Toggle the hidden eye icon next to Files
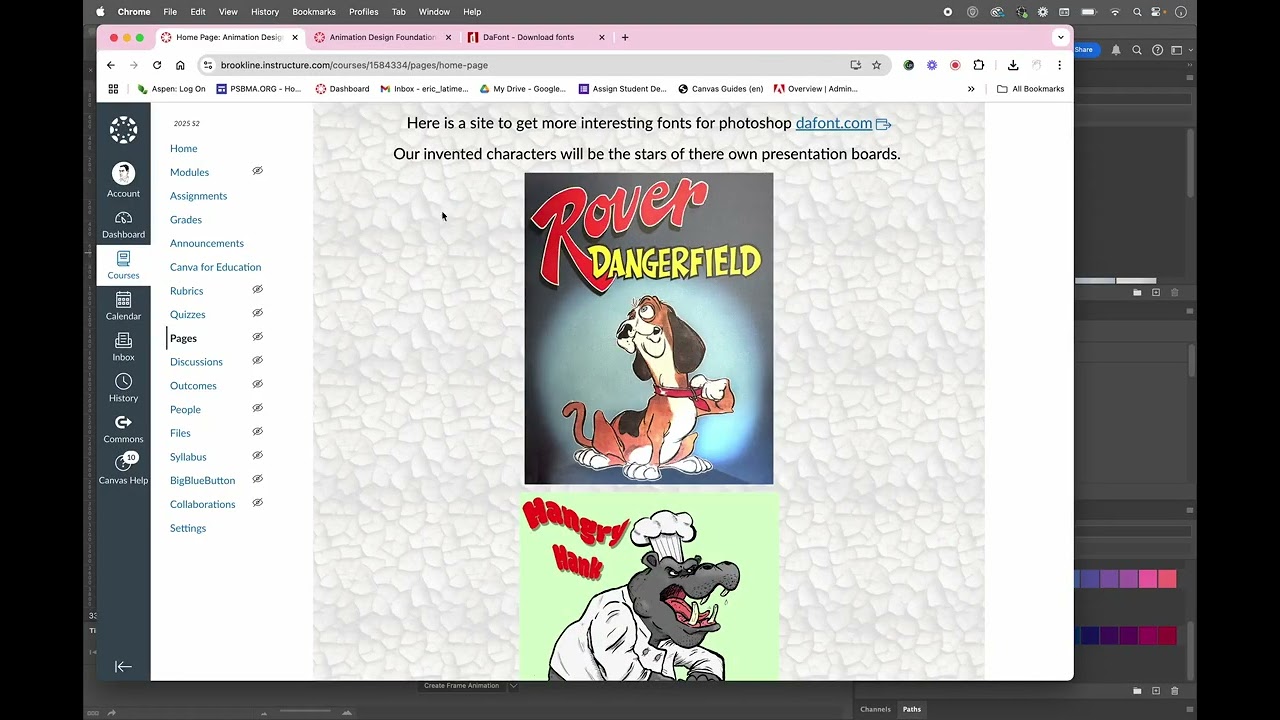 (x=257, y=432)
